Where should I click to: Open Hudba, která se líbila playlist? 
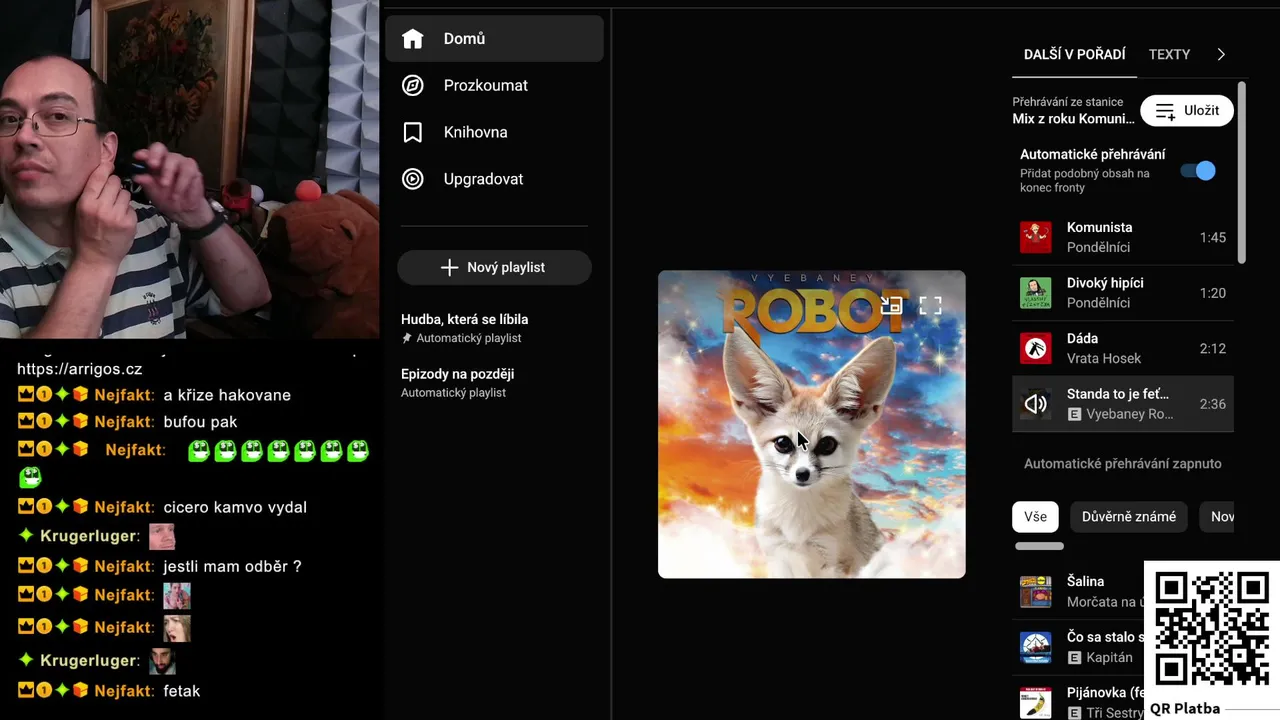(464, 328)
